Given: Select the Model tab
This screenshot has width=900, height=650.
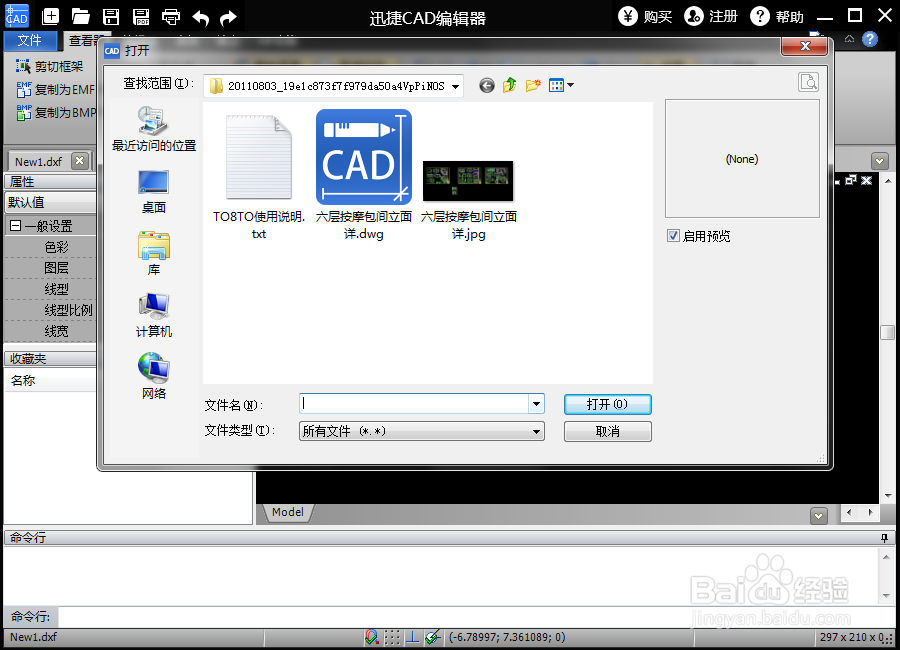Looking at the screenshot, I should pyautogui.click(x=286, y=512).
